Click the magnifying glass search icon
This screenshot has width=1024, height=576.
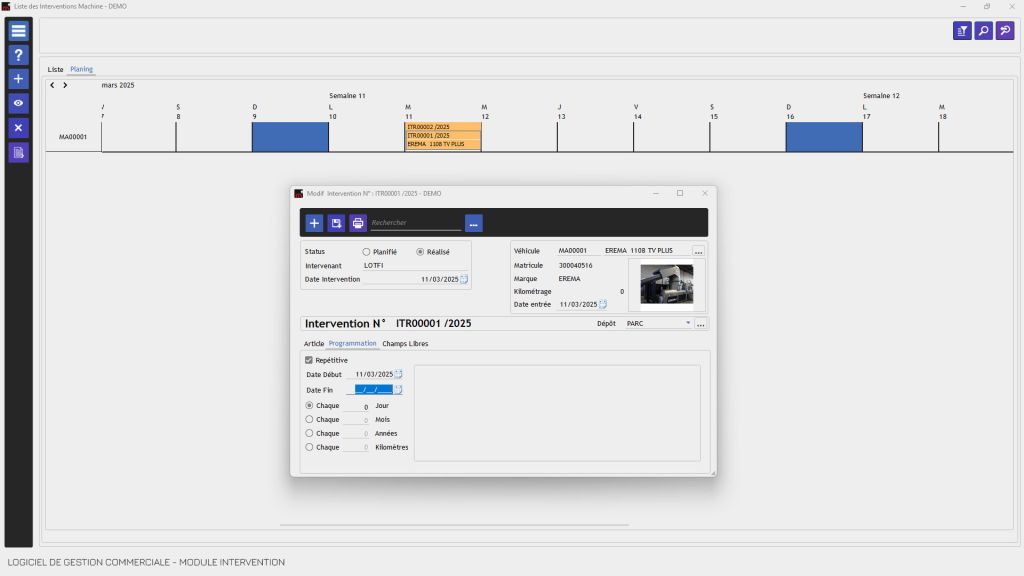(x=983, y=31)
